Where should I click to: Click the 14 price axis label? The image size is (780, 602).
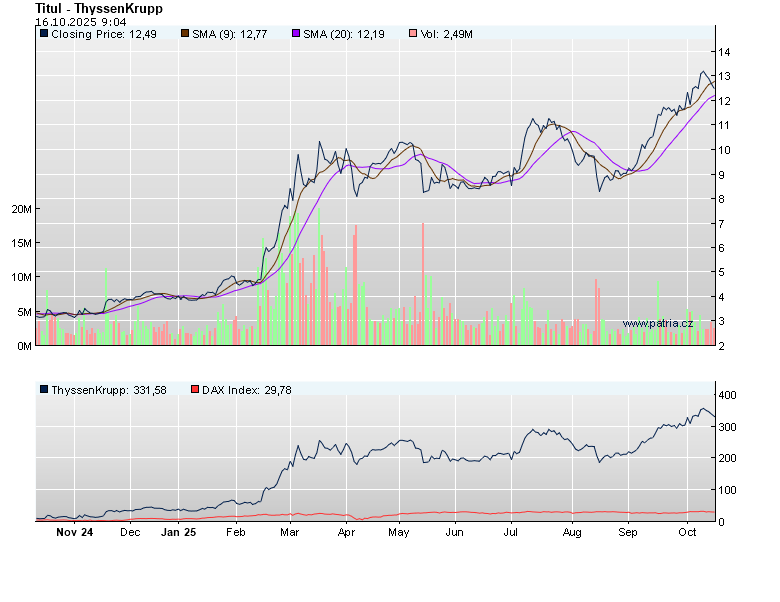coord(722,52)
